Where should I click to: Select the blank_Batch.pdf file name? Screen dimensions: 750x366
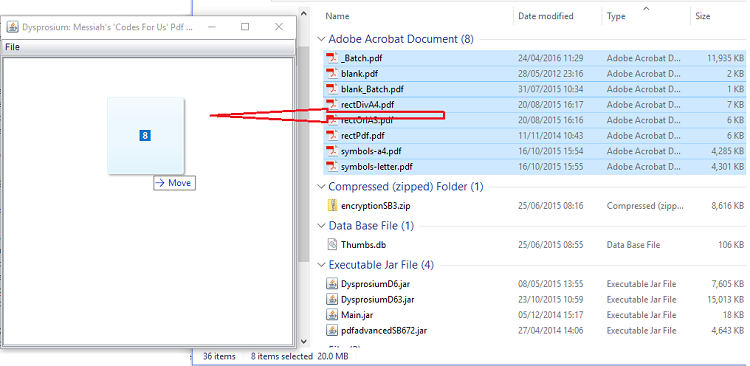[372, 89]
